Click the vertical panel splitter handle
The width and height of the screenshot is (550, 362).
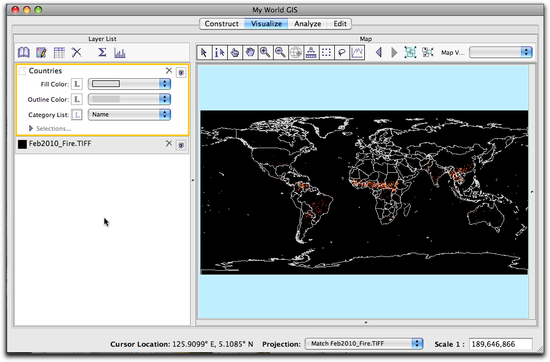click(x=193, y=180)
